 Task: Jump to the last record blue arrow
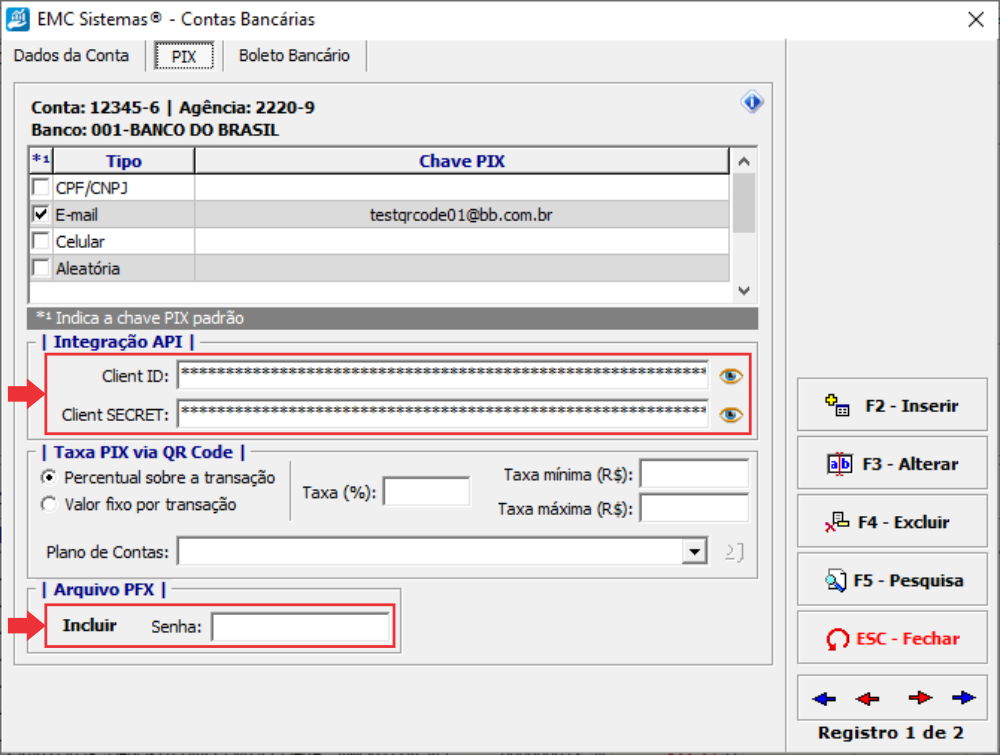[x=963, y=698]
